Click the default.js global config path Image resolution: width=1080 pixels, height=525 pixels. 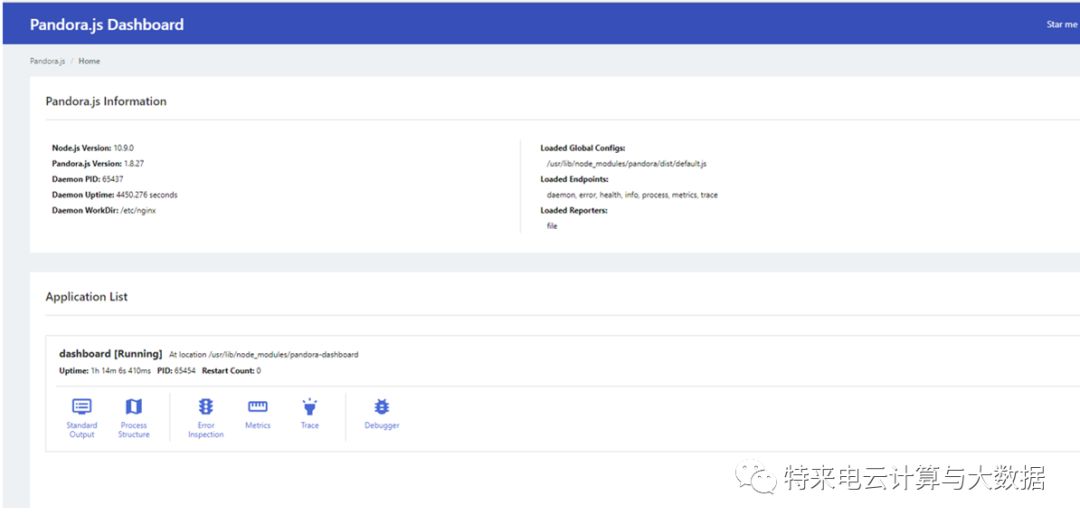626,163
